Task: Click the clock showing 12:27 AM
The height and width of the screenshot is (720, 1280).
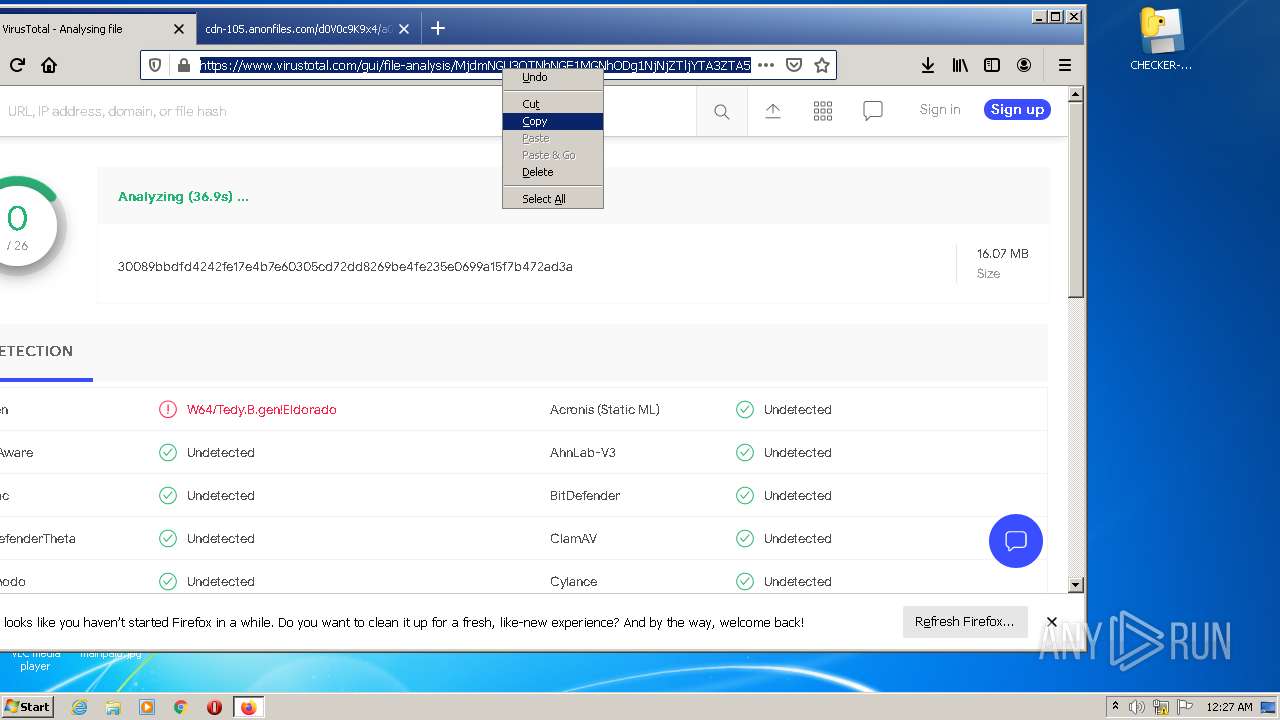Action: (x=1229, y=707)
